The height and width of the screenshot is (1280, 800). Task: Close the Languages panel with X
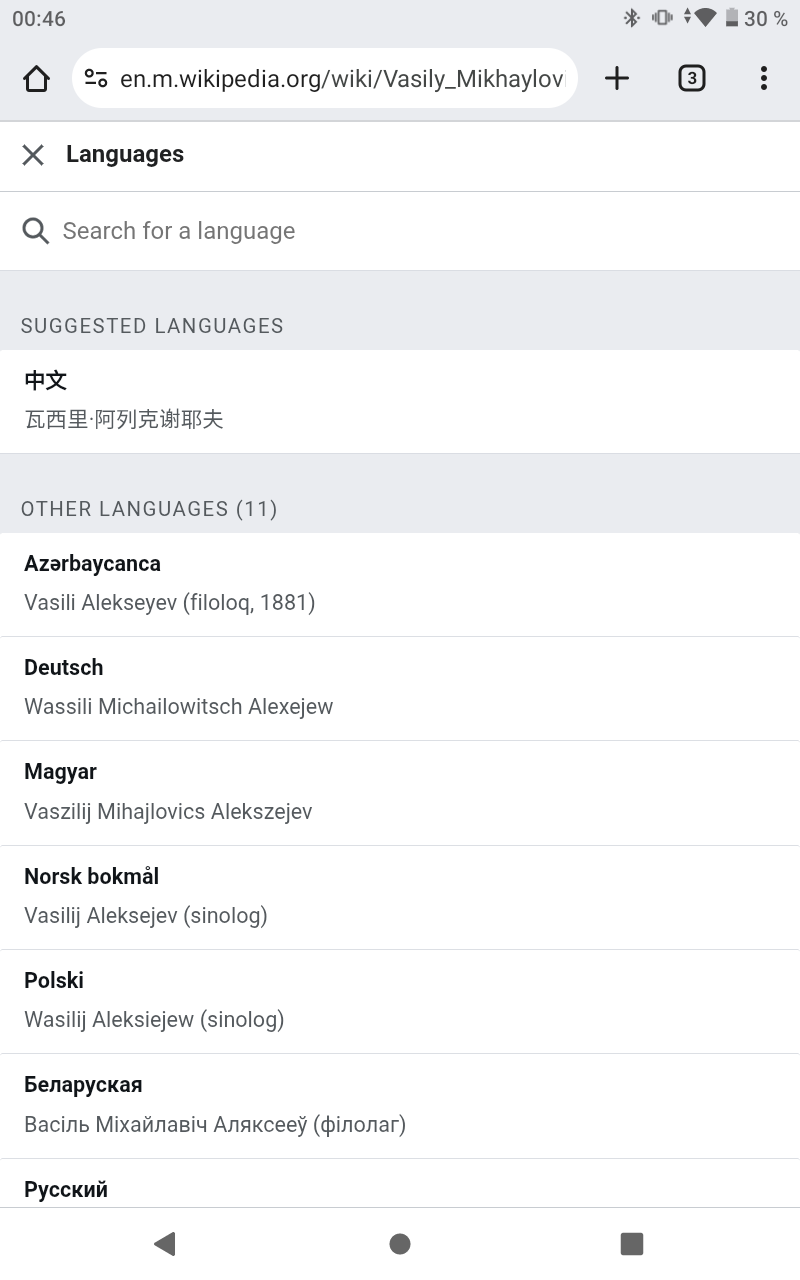33,154
